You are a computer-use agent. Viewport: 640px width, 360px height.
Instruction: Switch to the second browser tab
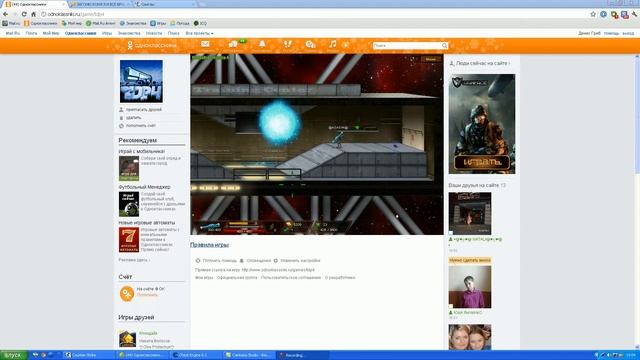(99, 4)
